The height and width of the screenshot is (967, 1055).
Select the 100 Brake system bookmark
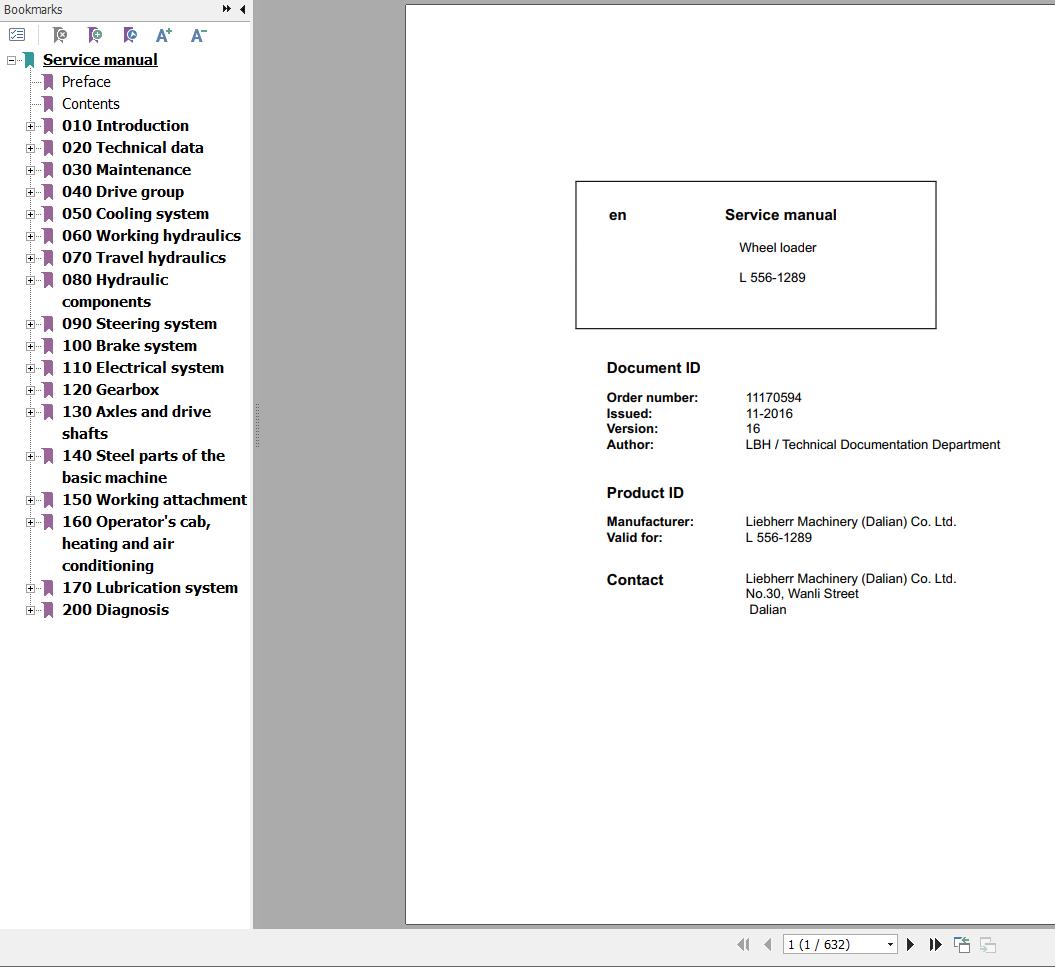click(129, 346)
